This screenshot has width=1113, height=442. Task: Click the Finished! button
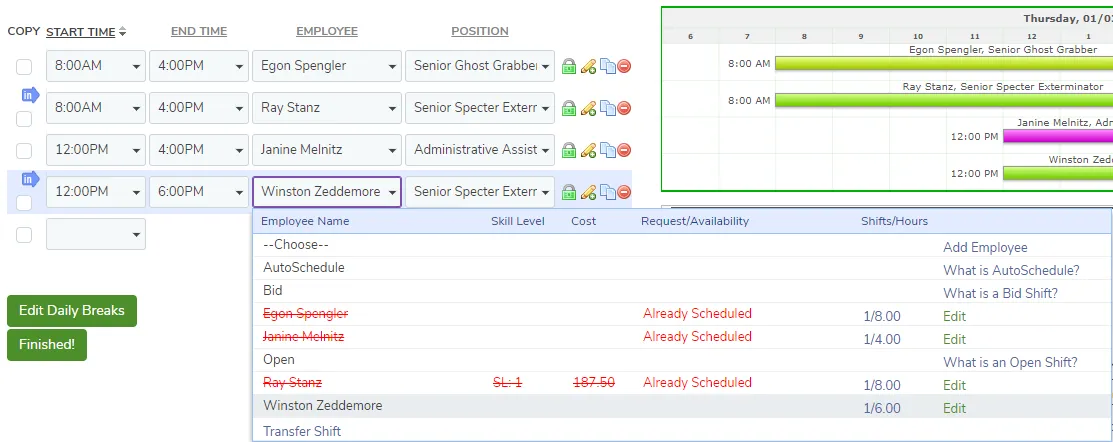47,345
